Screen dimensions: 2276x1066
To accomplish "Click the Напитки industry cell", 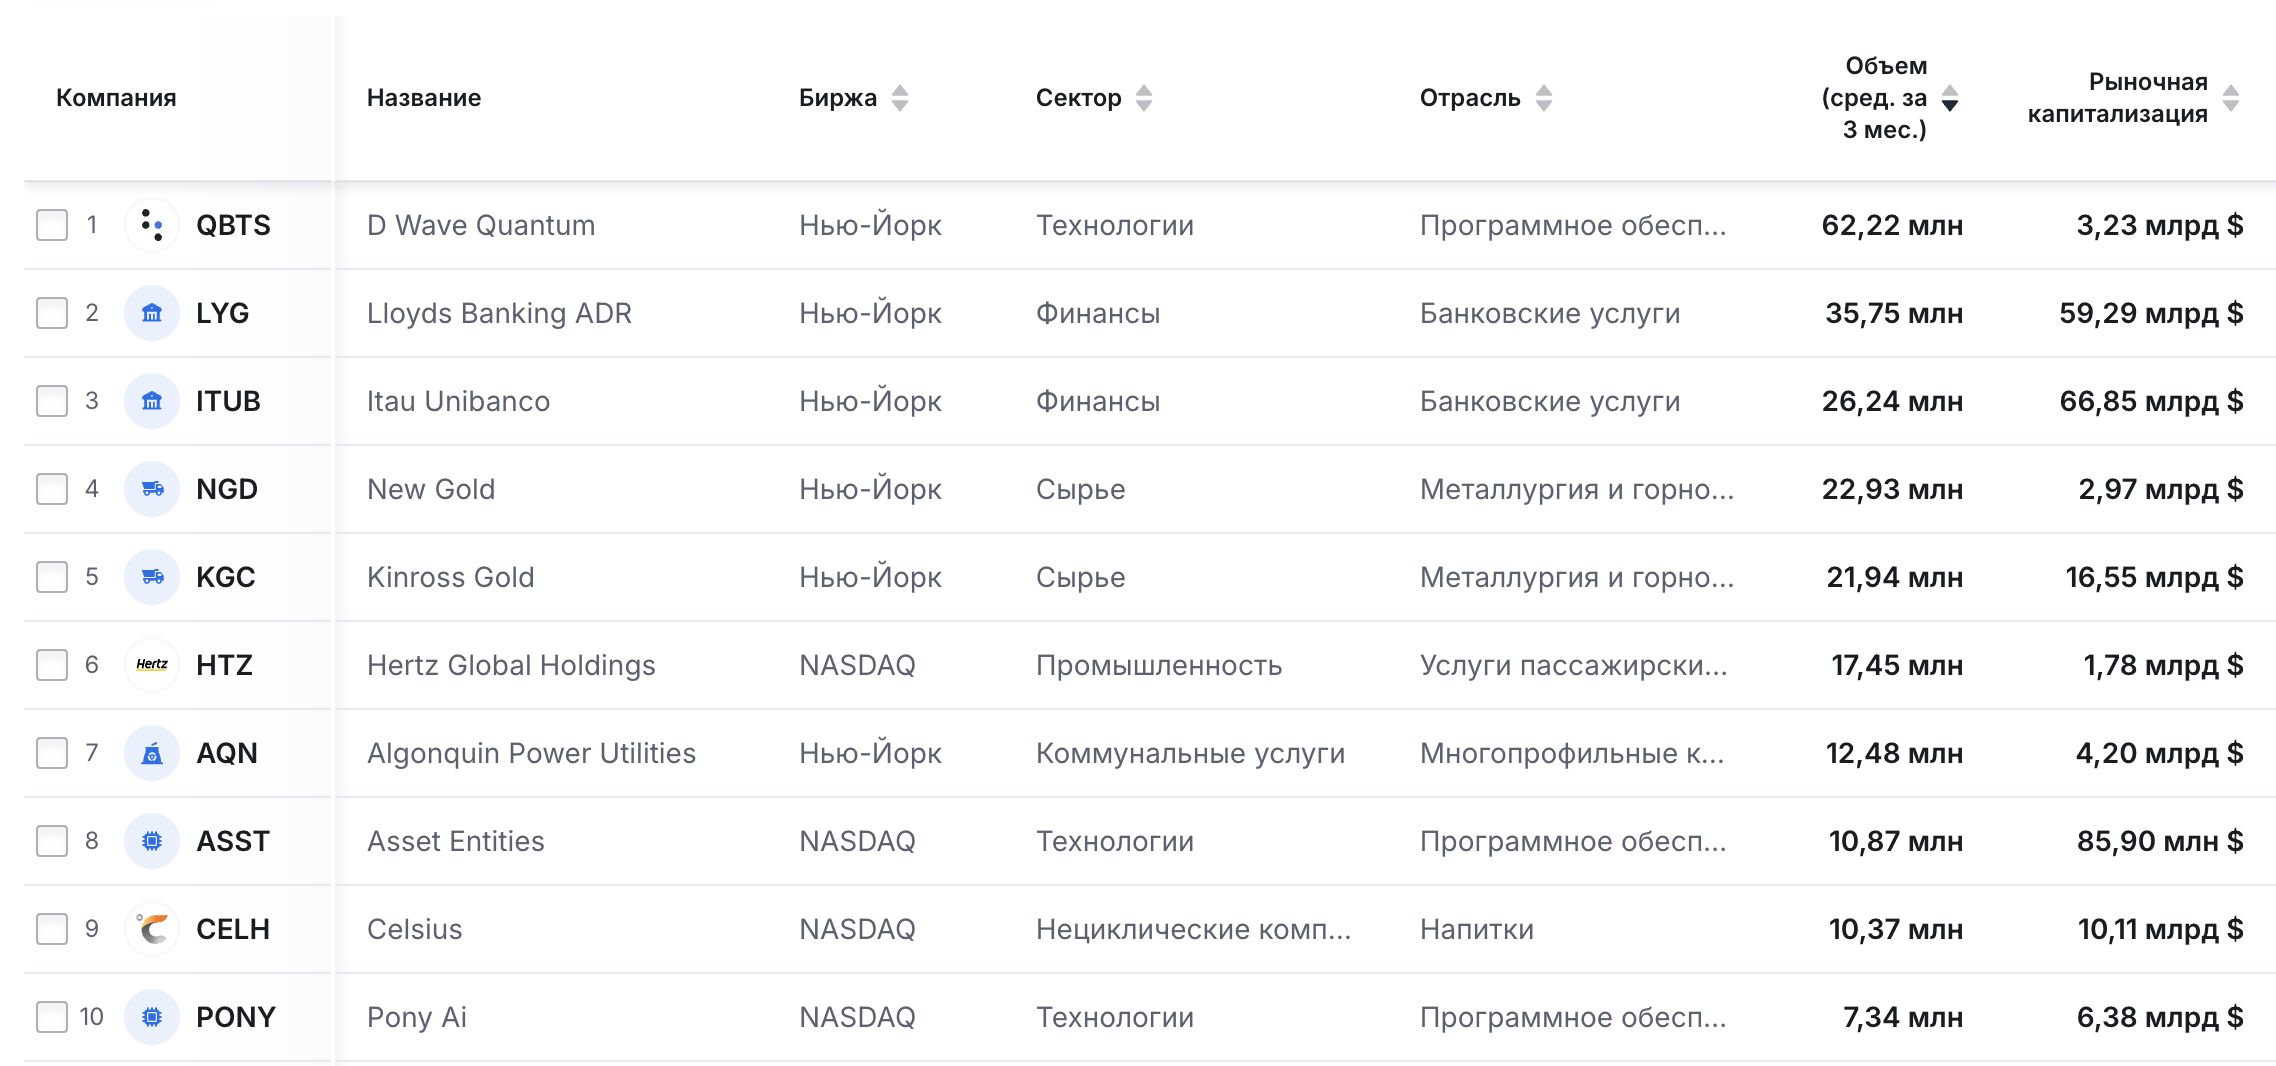I will point(1477,929).
